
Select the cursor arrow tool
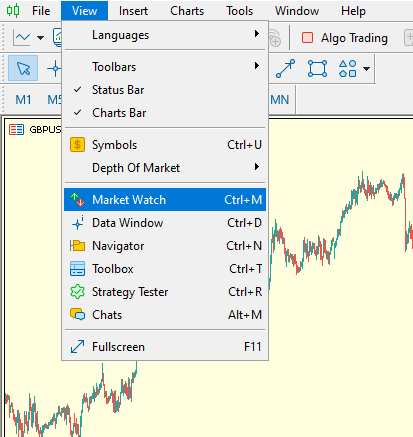pyautogui.click(x=23, y=68)
